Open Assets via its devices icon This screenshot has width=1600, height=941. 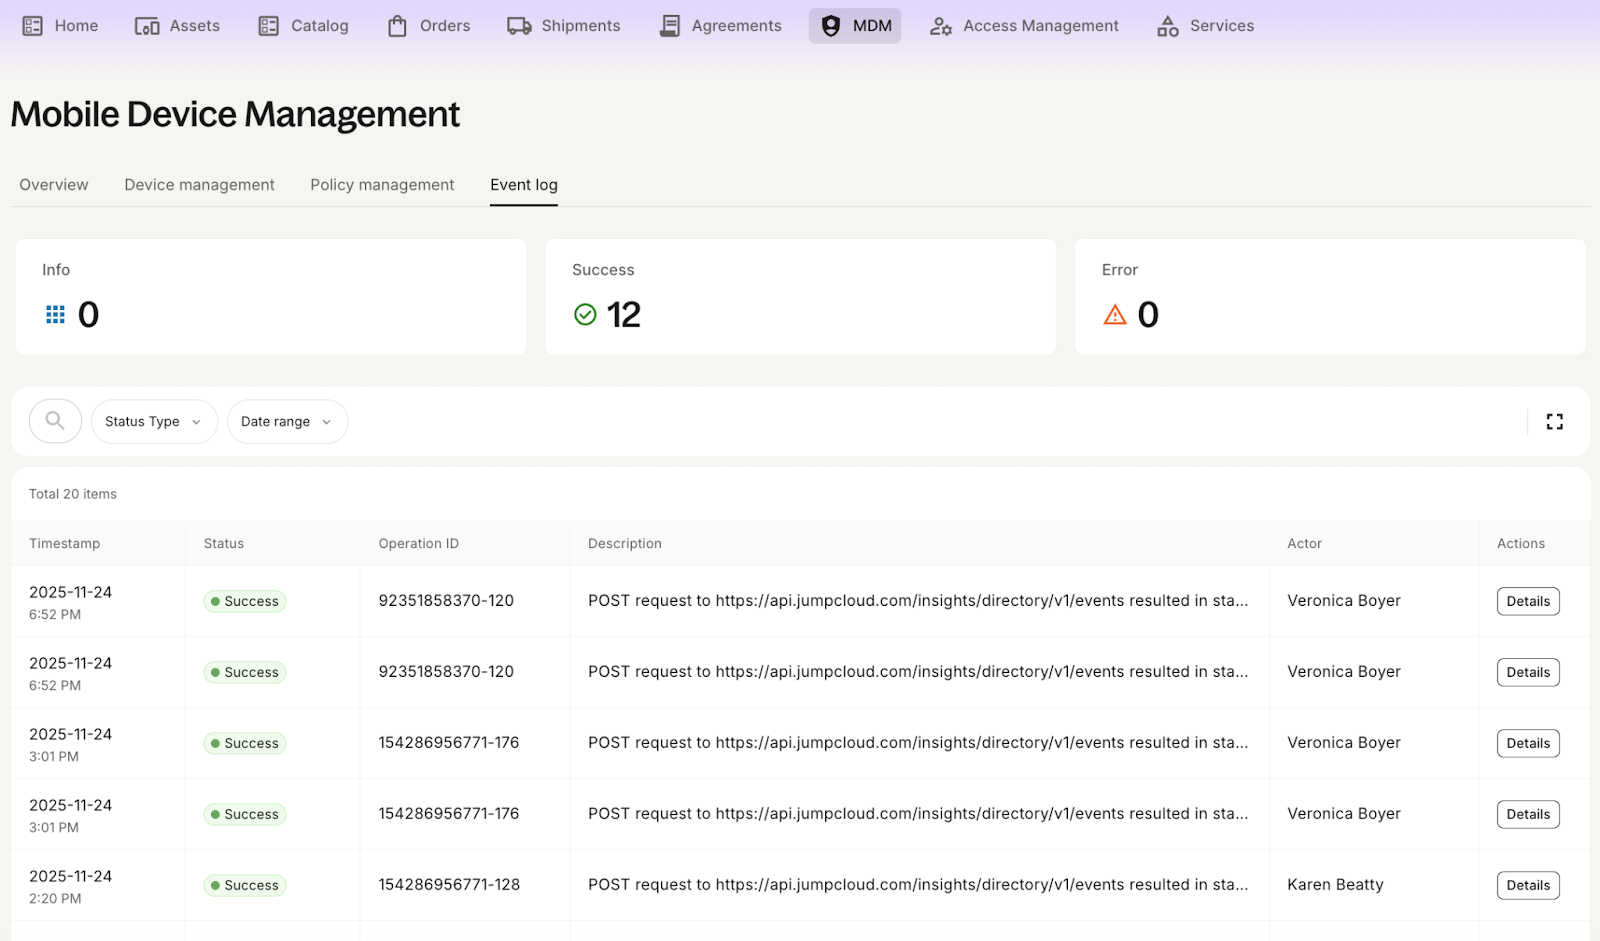pos(147,26)
